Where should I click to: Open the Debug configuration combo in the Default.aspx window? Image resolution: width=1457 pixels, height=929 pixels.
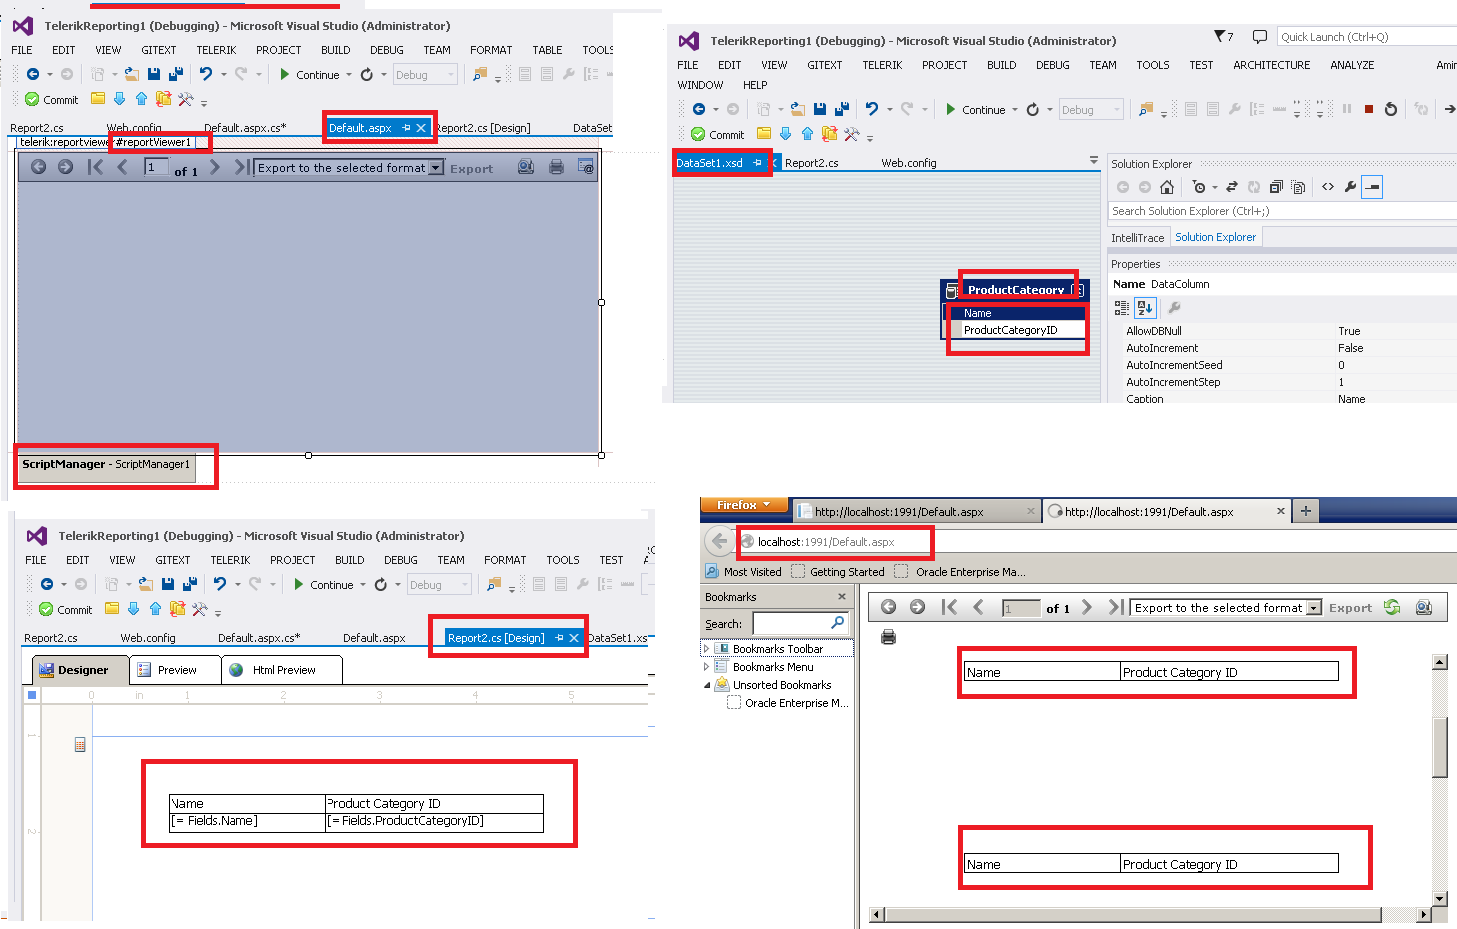tap(425, 74)
